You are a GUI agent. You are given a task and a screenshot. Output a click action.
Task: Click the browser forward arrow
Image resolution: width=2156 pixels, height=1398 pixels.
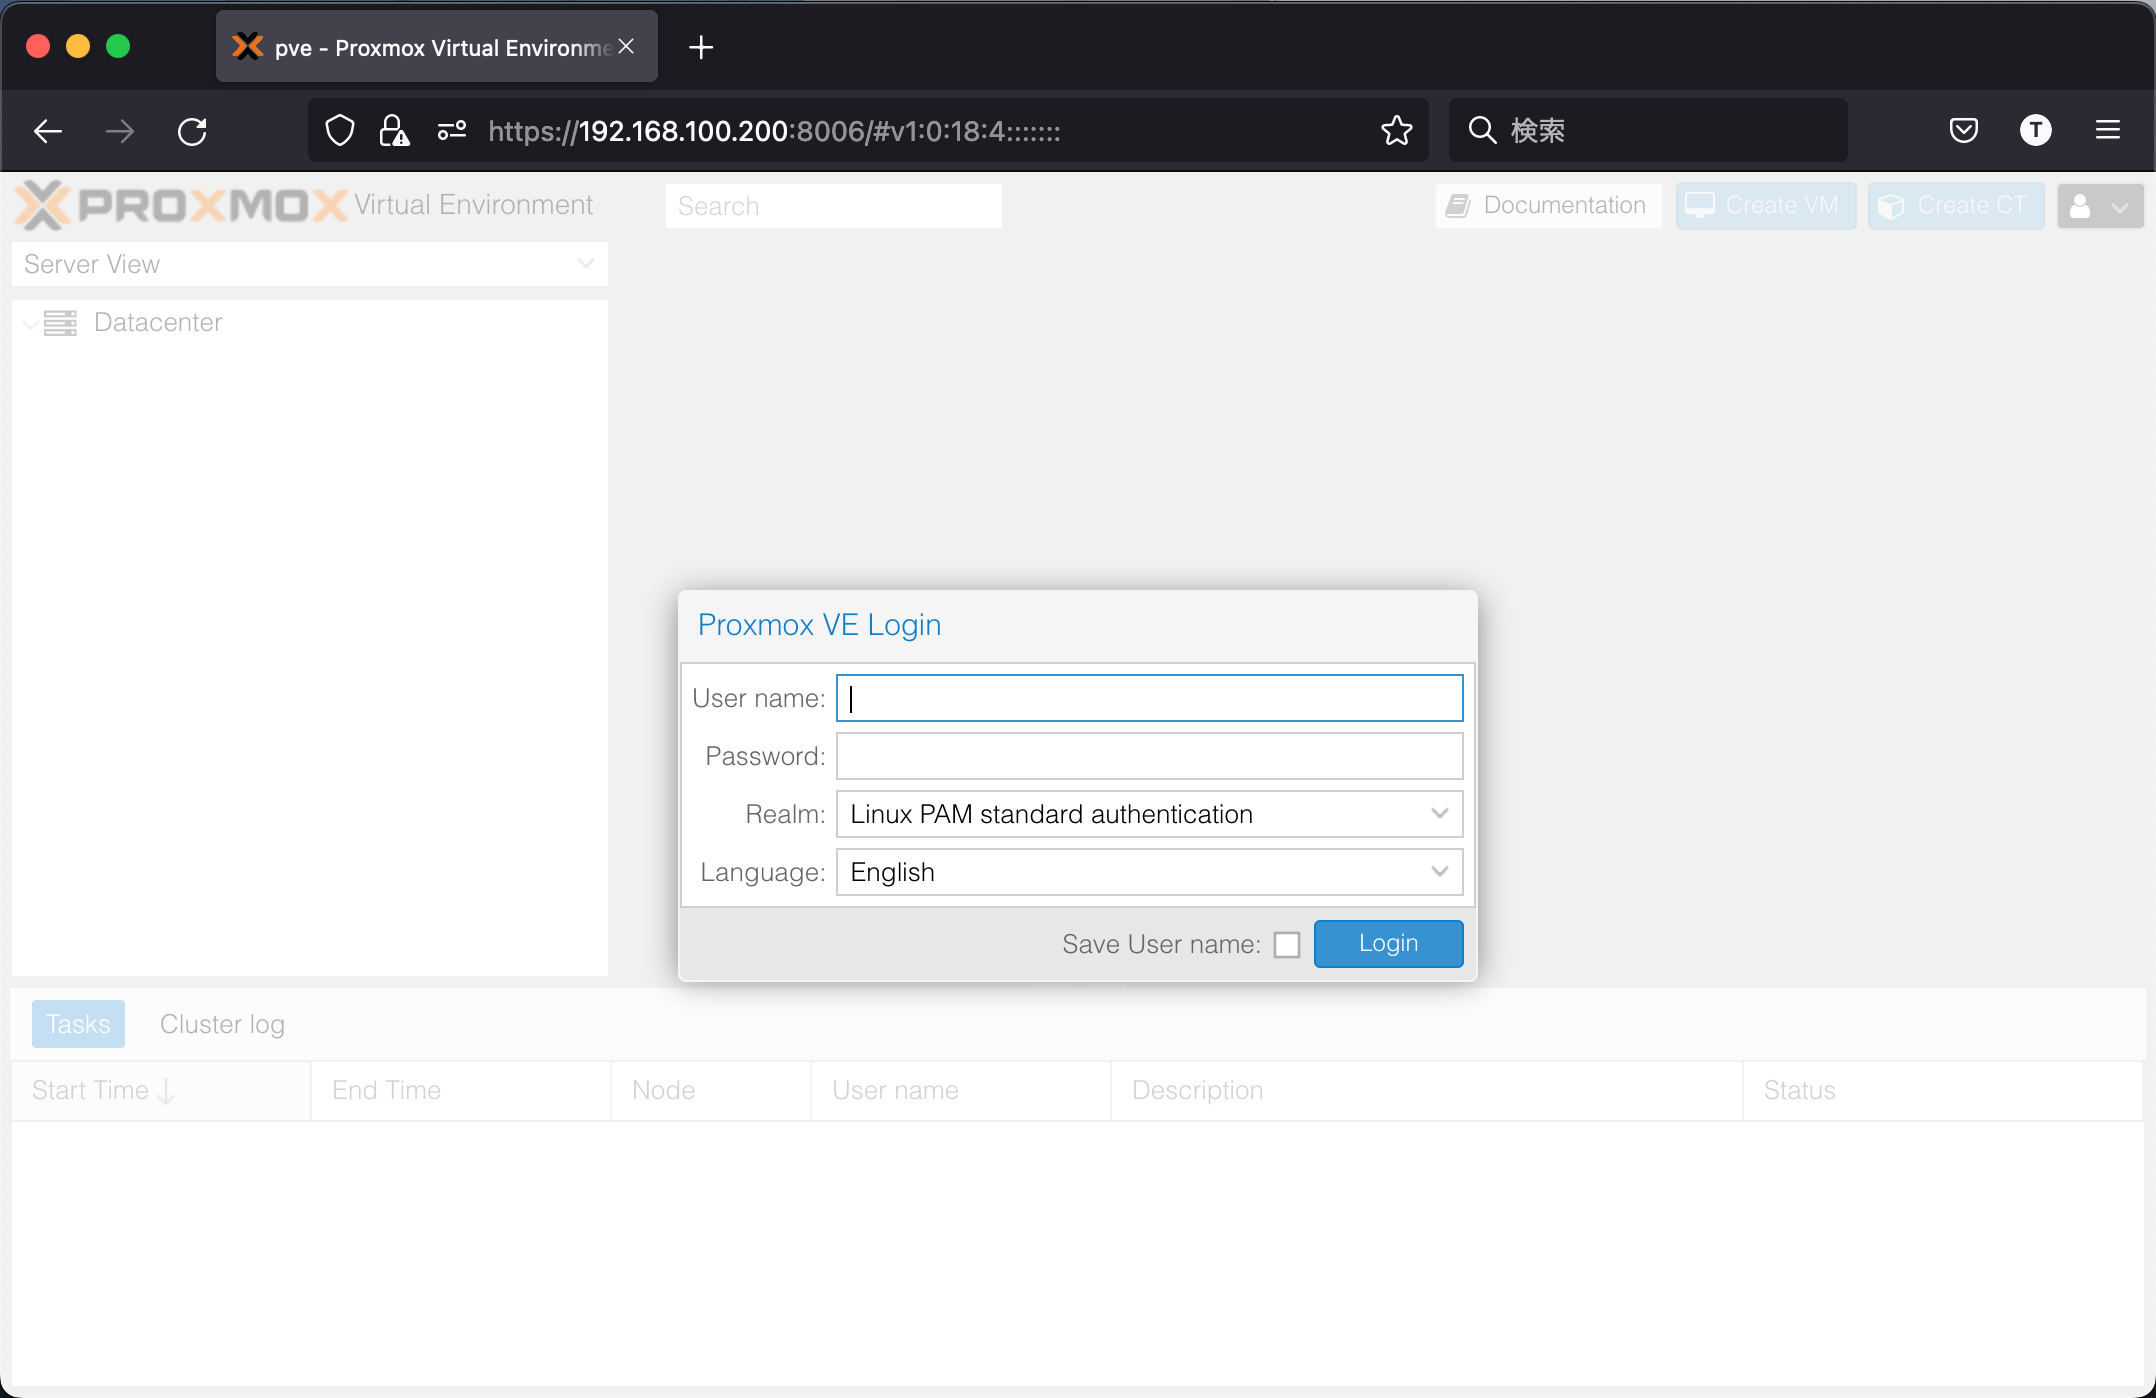tap(120, 131)
